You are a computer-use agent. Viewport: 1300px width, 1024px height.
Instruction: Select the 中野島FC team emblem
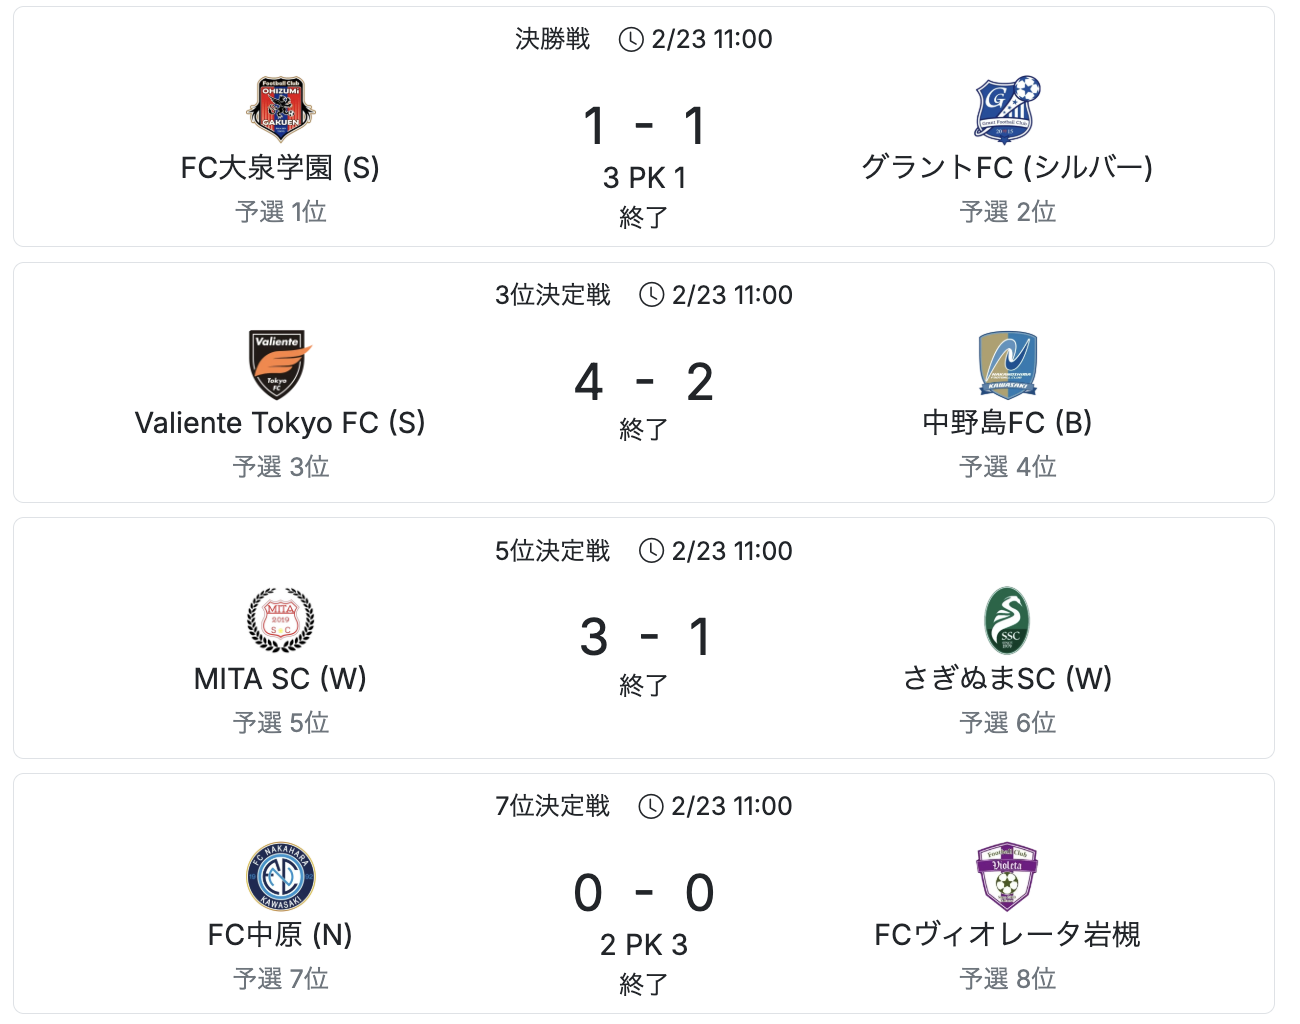click(x=1007, y=365)
